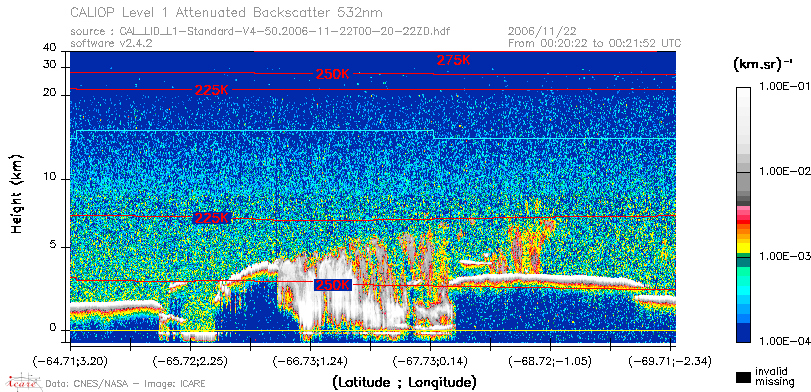
Task: Click the '(km.sr)-1' colorbar unit label
Action: click(x=763, y=65)
